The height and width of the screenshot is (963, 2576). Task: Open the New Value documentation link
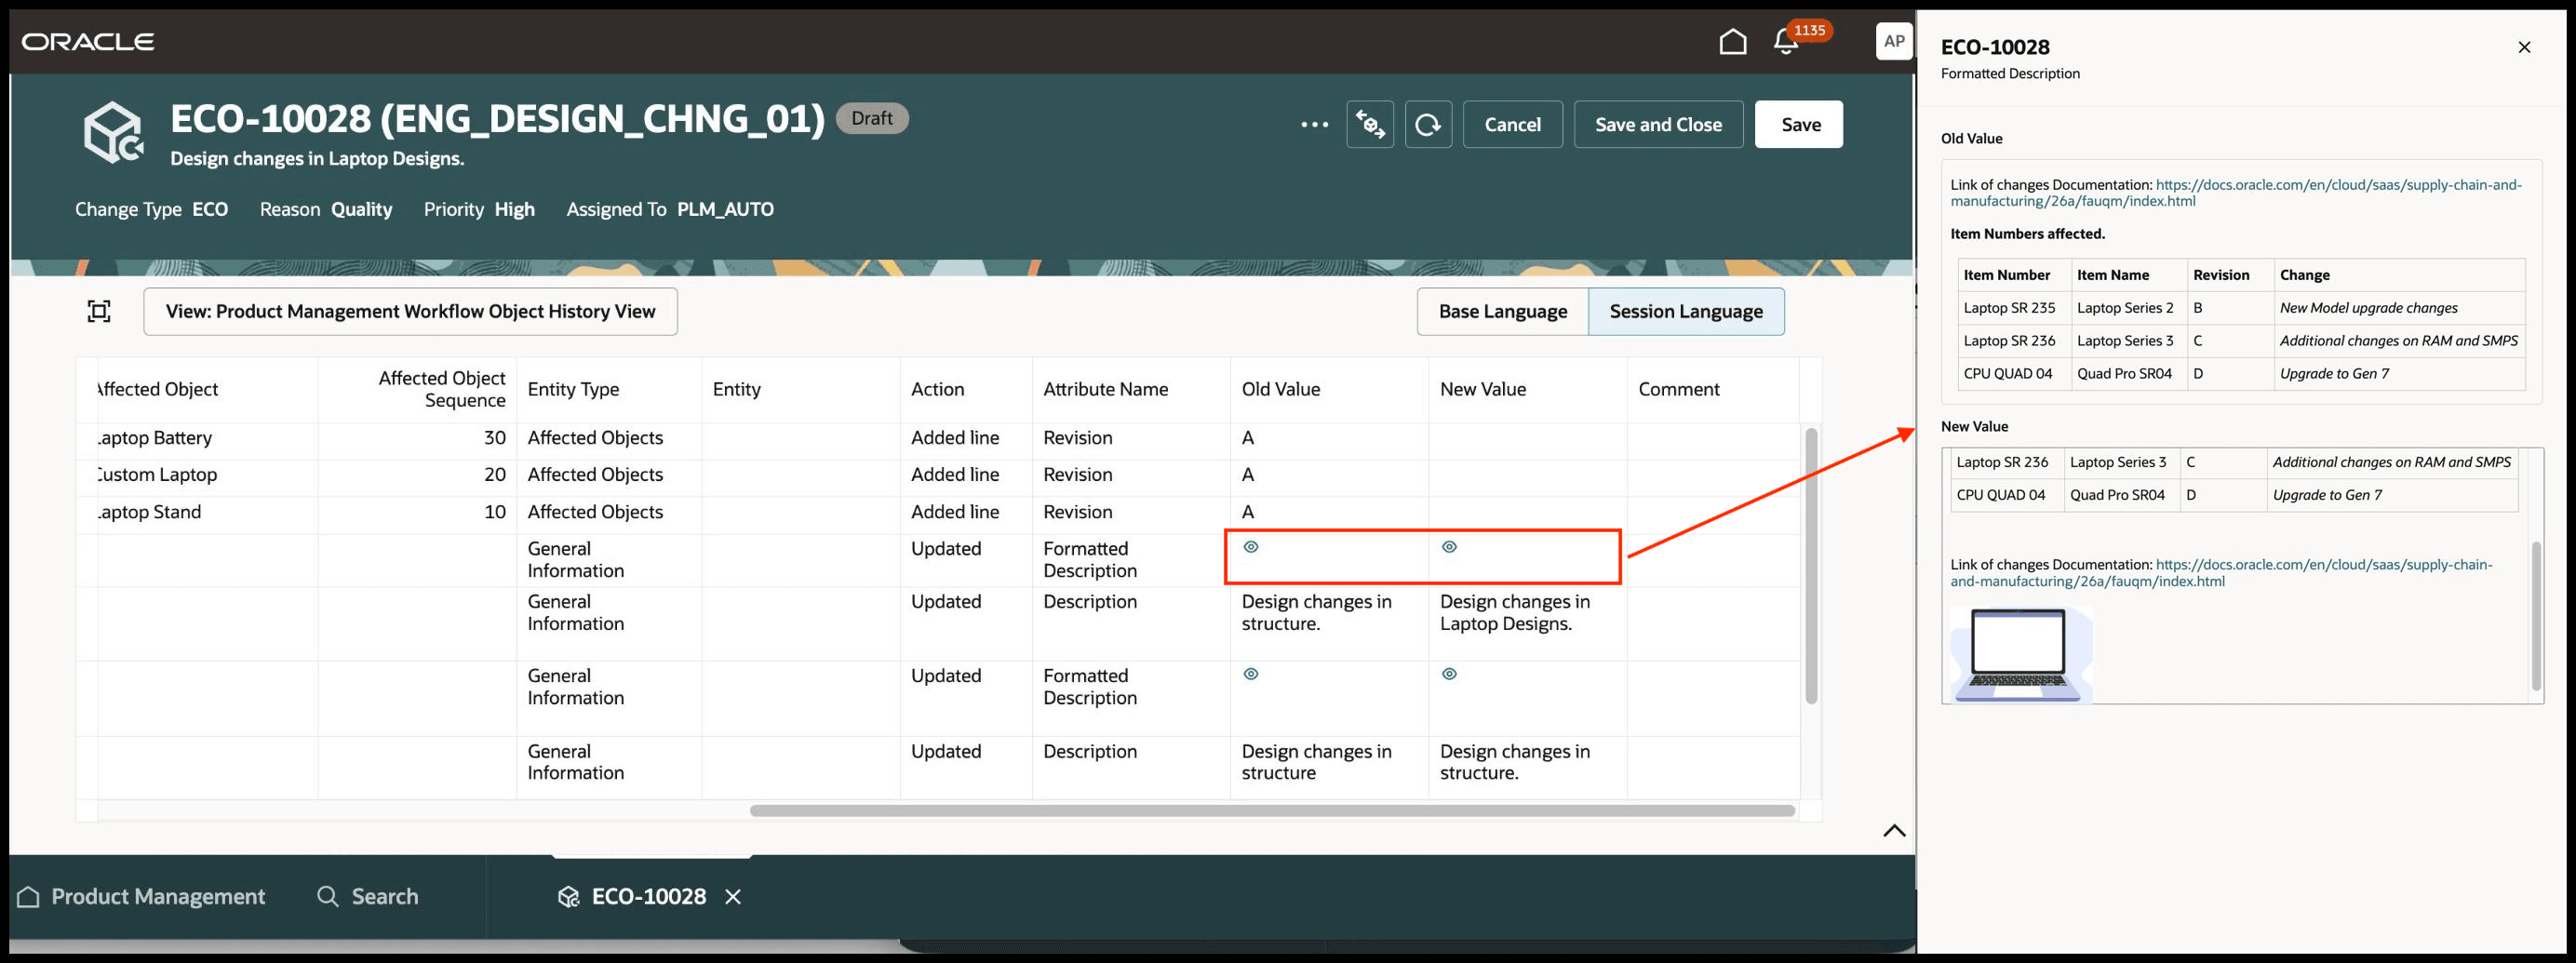pyautogui.click(x=2221, y=573)
